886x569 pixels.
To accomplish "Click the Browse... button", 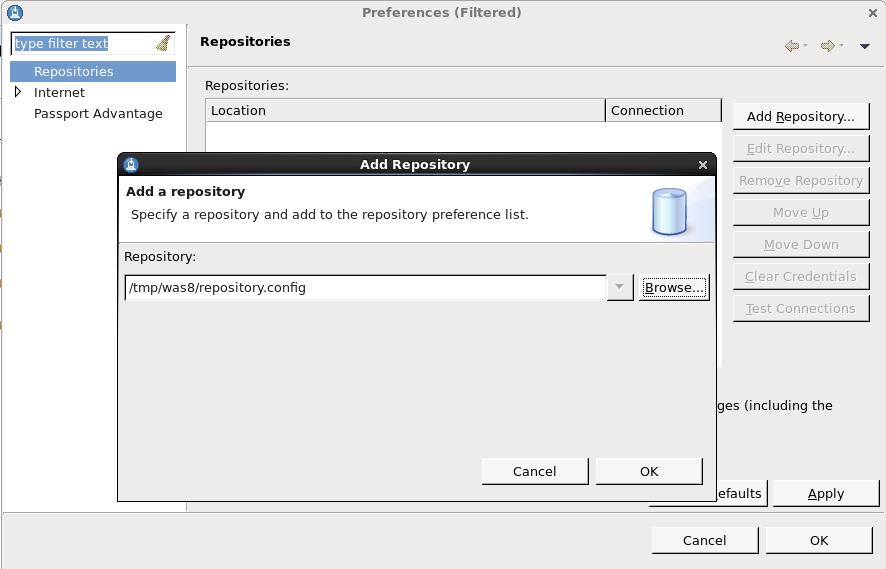I will (674, 288).
